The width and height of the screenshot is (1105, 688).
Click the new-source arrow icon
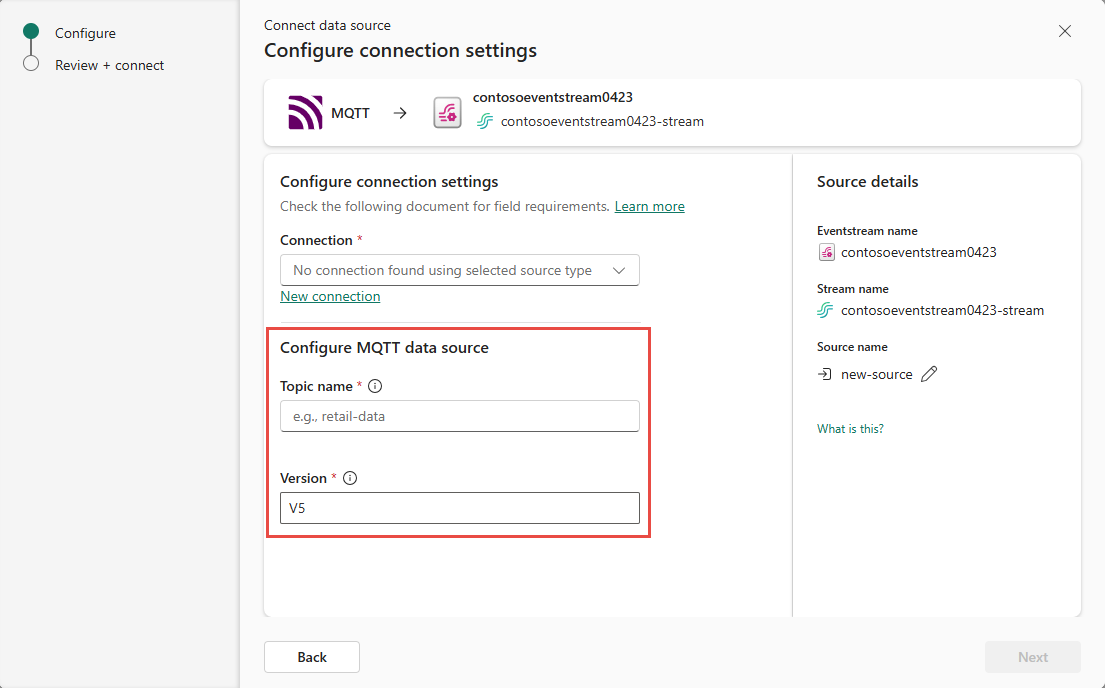[825, 374]
